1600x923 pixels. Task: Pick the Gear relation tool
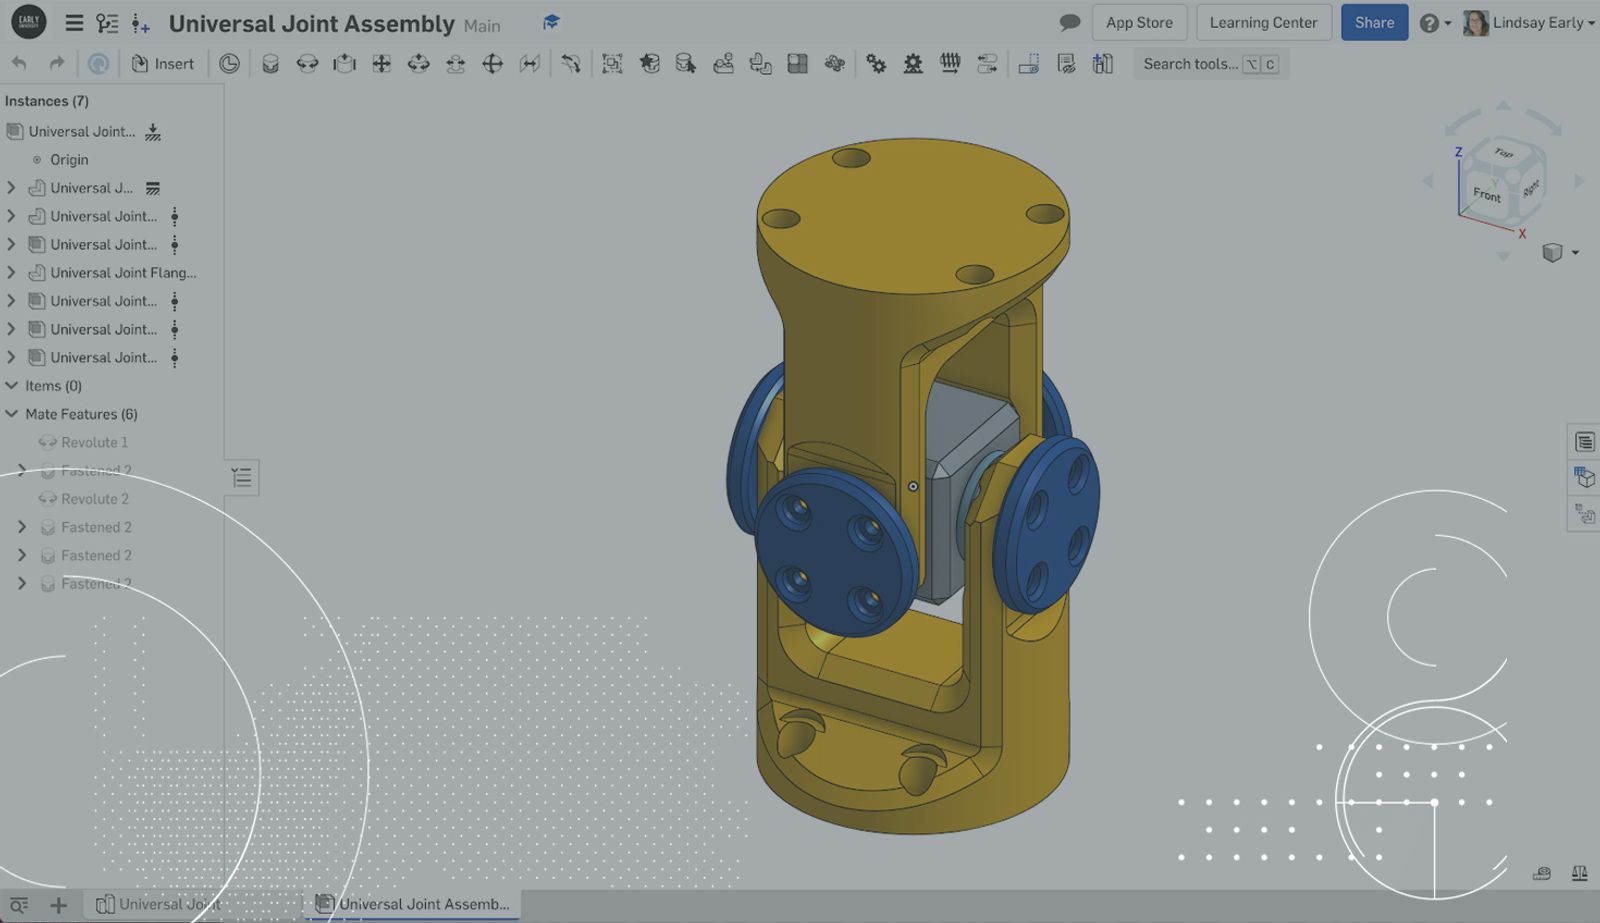click(876, 64)
